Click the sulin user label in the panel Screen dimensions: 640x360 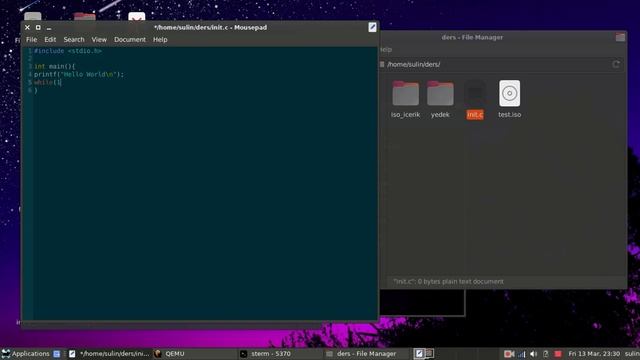[x=632, y=353]
